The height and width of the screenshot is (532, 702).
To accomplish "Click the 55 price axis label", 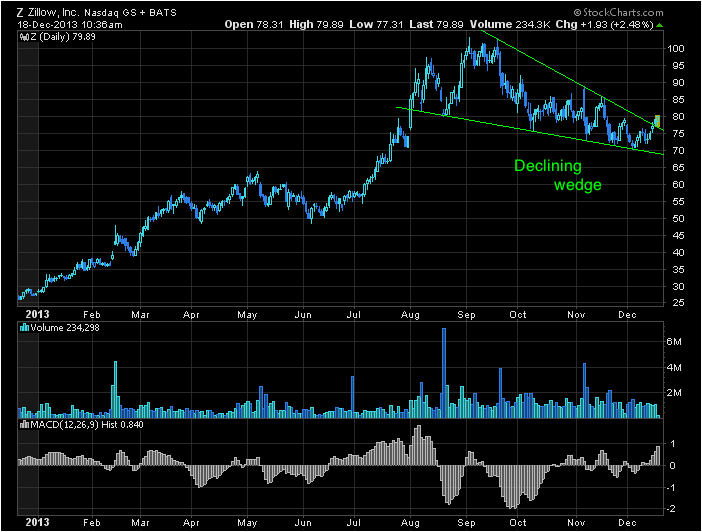I will point(678,202).
